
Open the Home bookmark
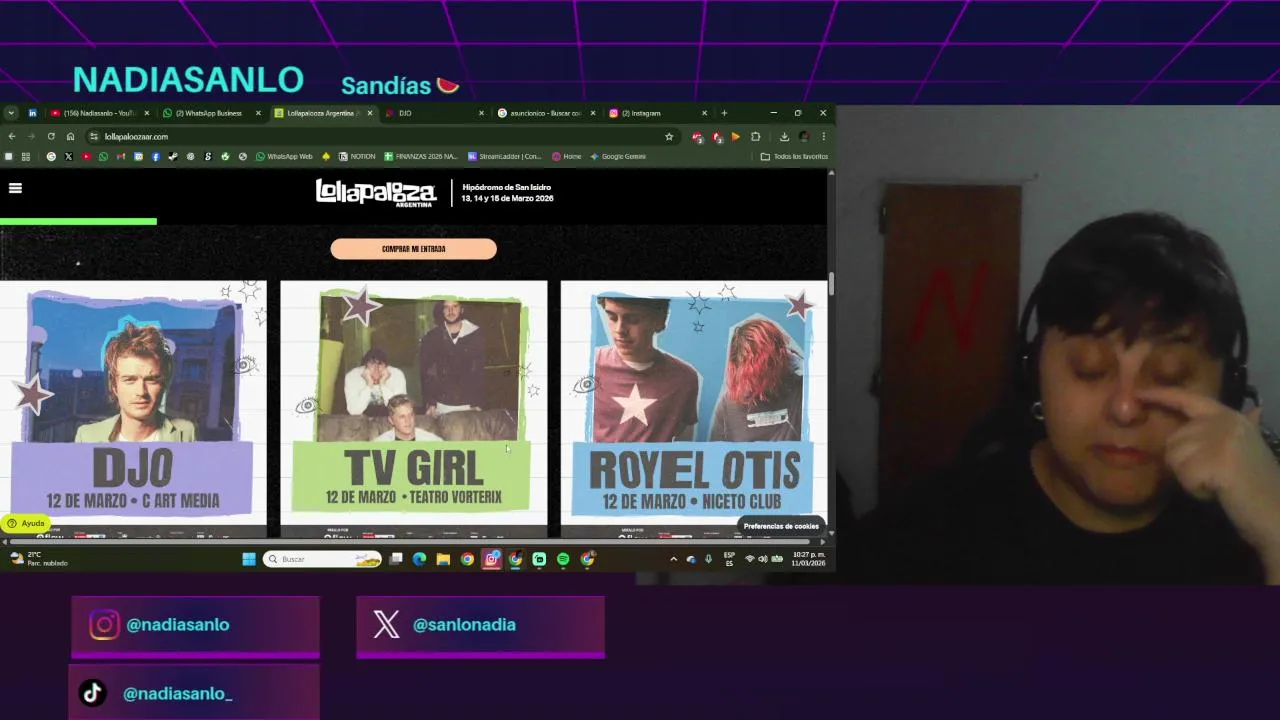tap(567, 156)
